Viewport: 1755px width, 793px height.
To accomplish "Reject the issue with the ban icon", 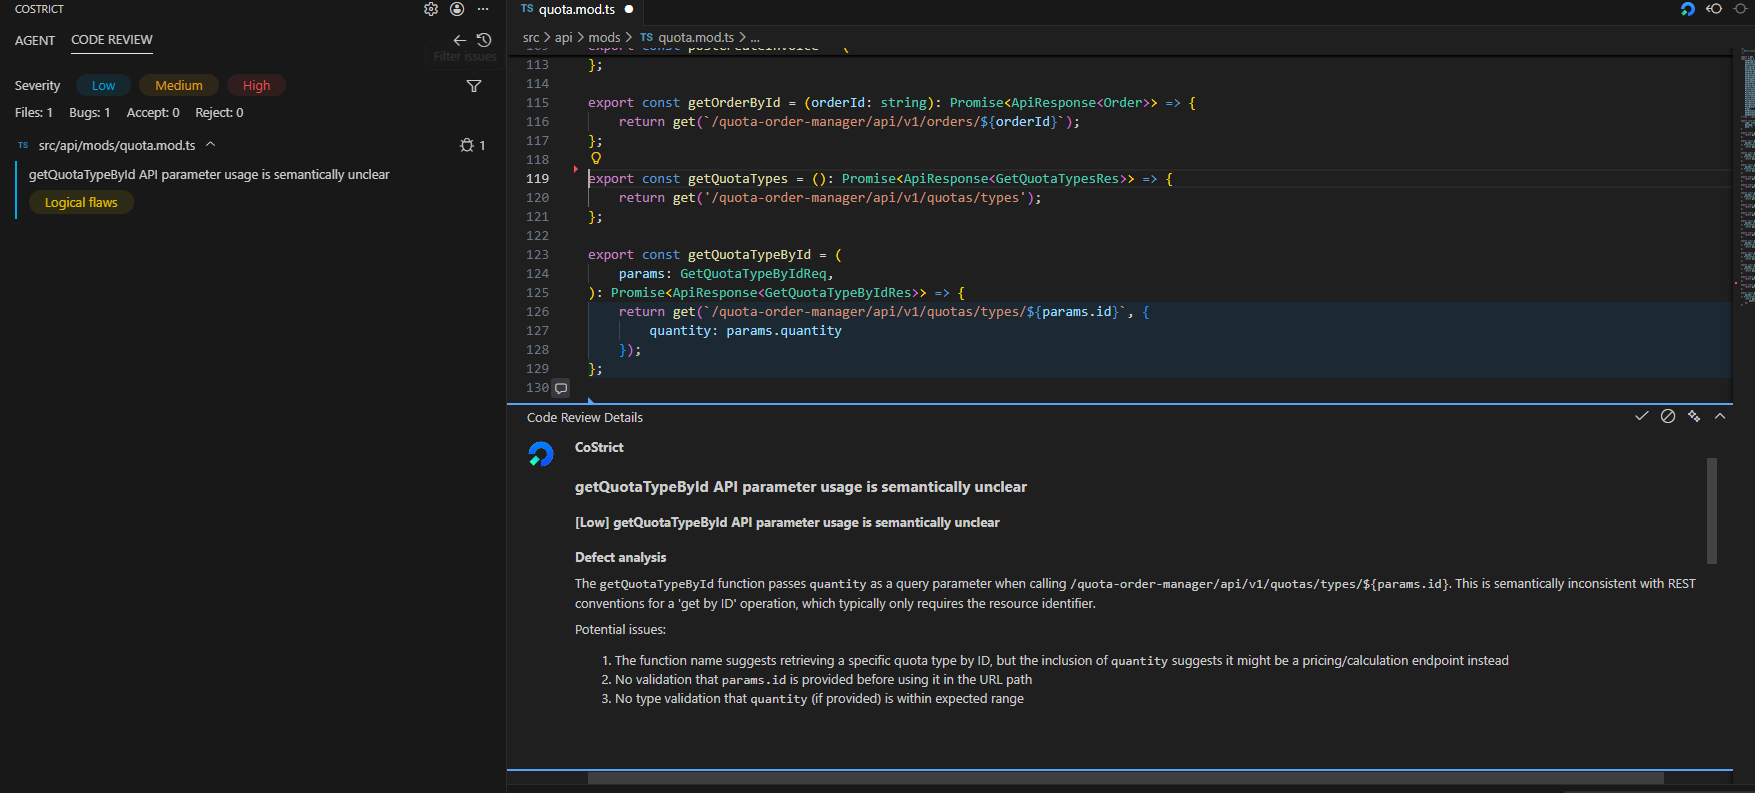I will click(1668, 416).
